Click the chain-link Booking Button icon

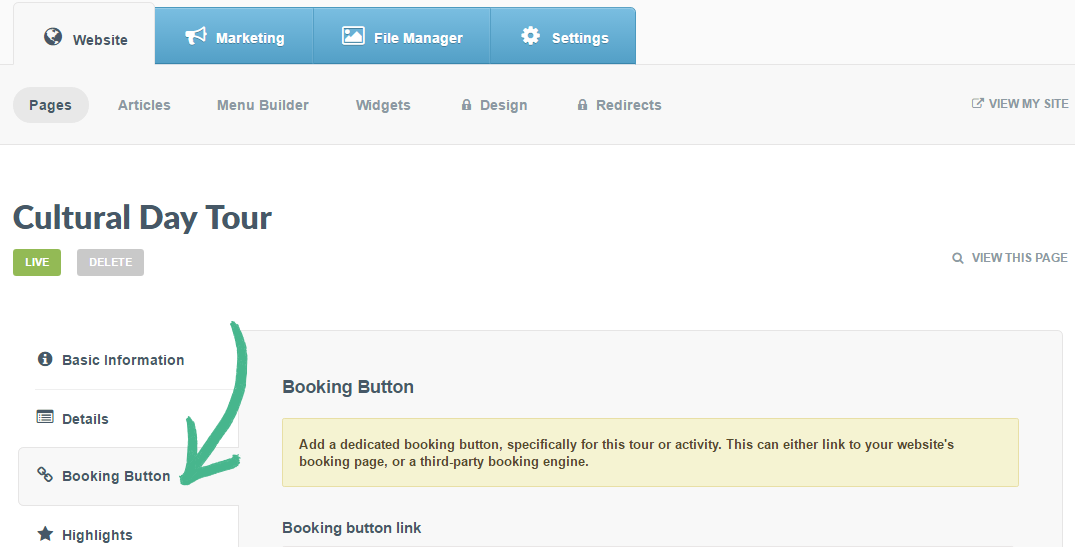45,475
